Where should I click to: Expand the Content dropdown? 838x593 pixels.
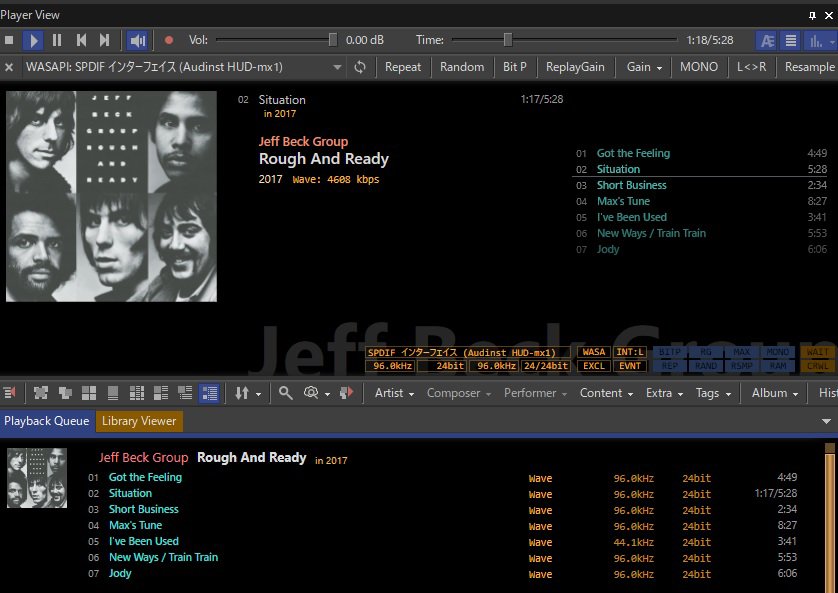coord(607,393)
